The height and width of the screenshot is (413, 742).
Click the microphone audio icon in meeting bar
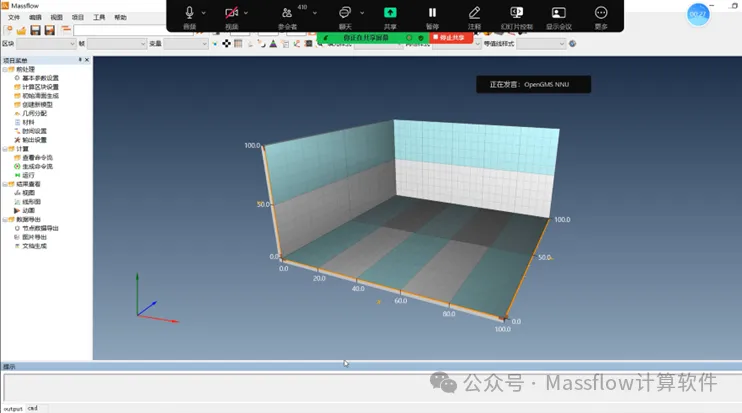point(189,13)
